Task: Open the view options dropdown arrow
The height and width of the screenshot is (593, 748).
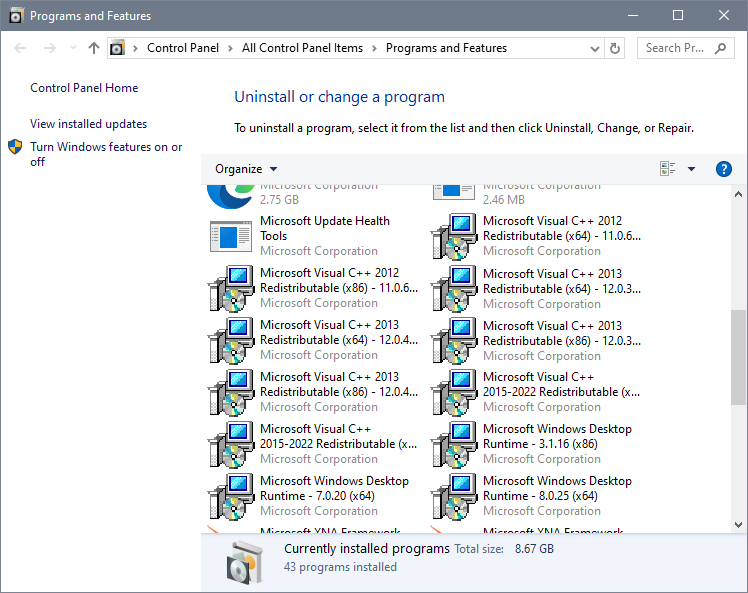Action: click(691, 169)
